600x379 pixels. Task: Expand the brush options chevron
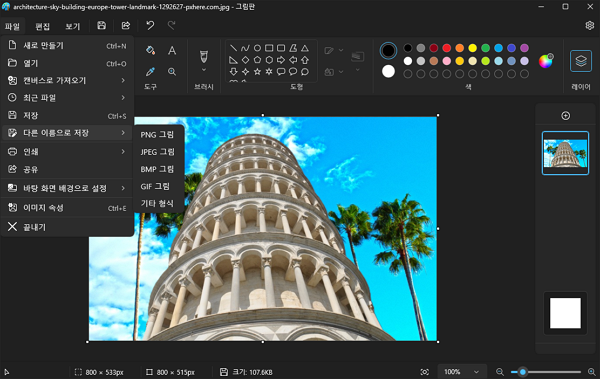tap(204, 70)
